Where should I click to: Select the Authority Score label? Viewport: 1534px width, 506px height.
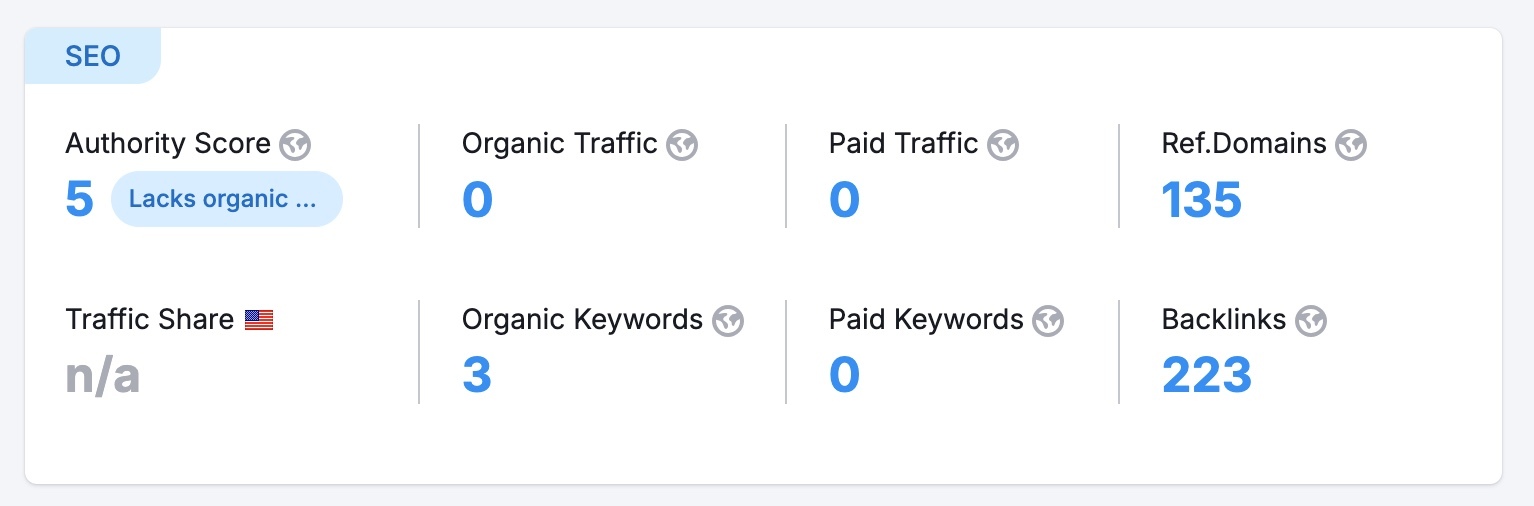168,144
